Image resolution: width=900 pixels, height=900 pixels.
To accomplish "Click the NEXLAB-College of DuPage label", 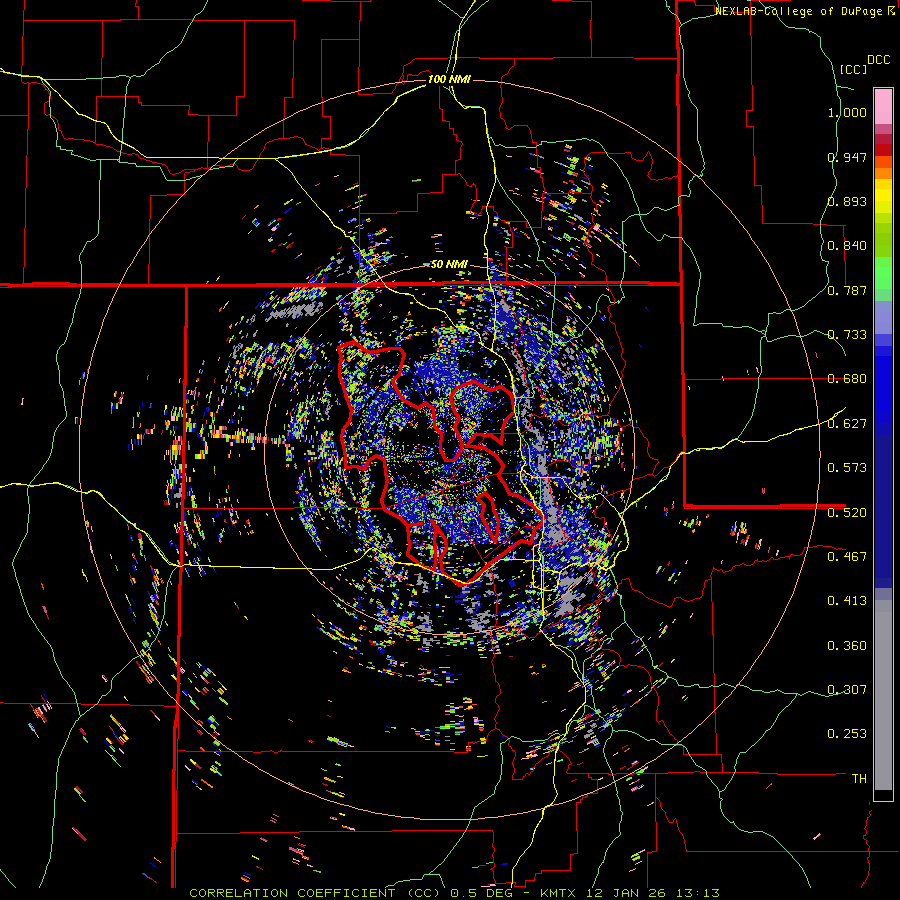I will click(x=798, y=11).
